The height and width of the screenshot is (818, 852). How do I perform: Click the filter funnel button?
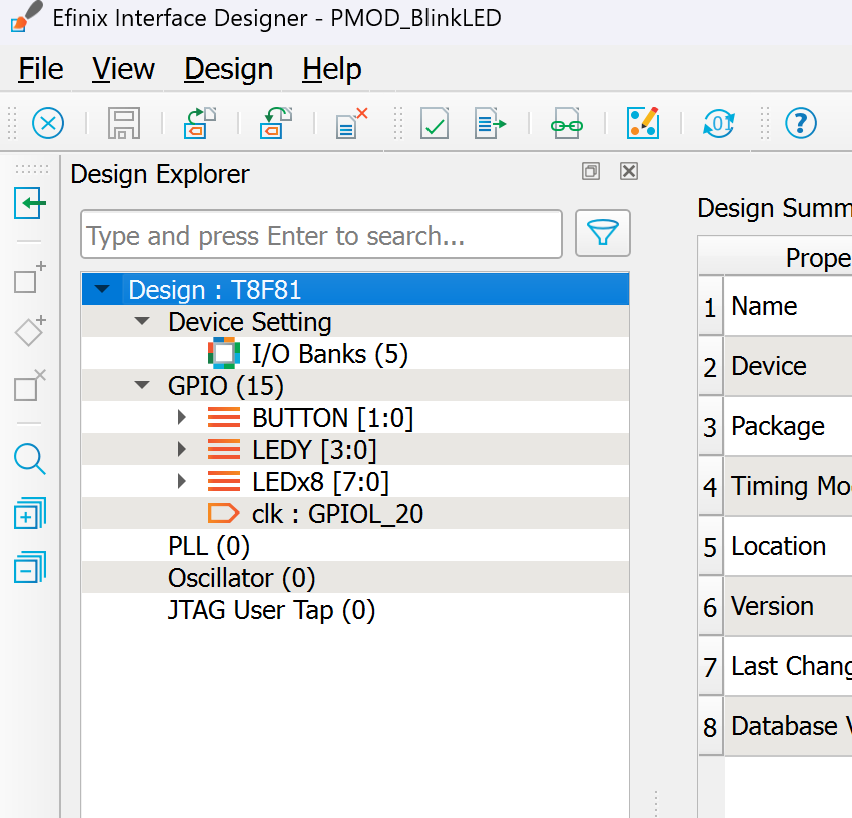pos(603,233)
